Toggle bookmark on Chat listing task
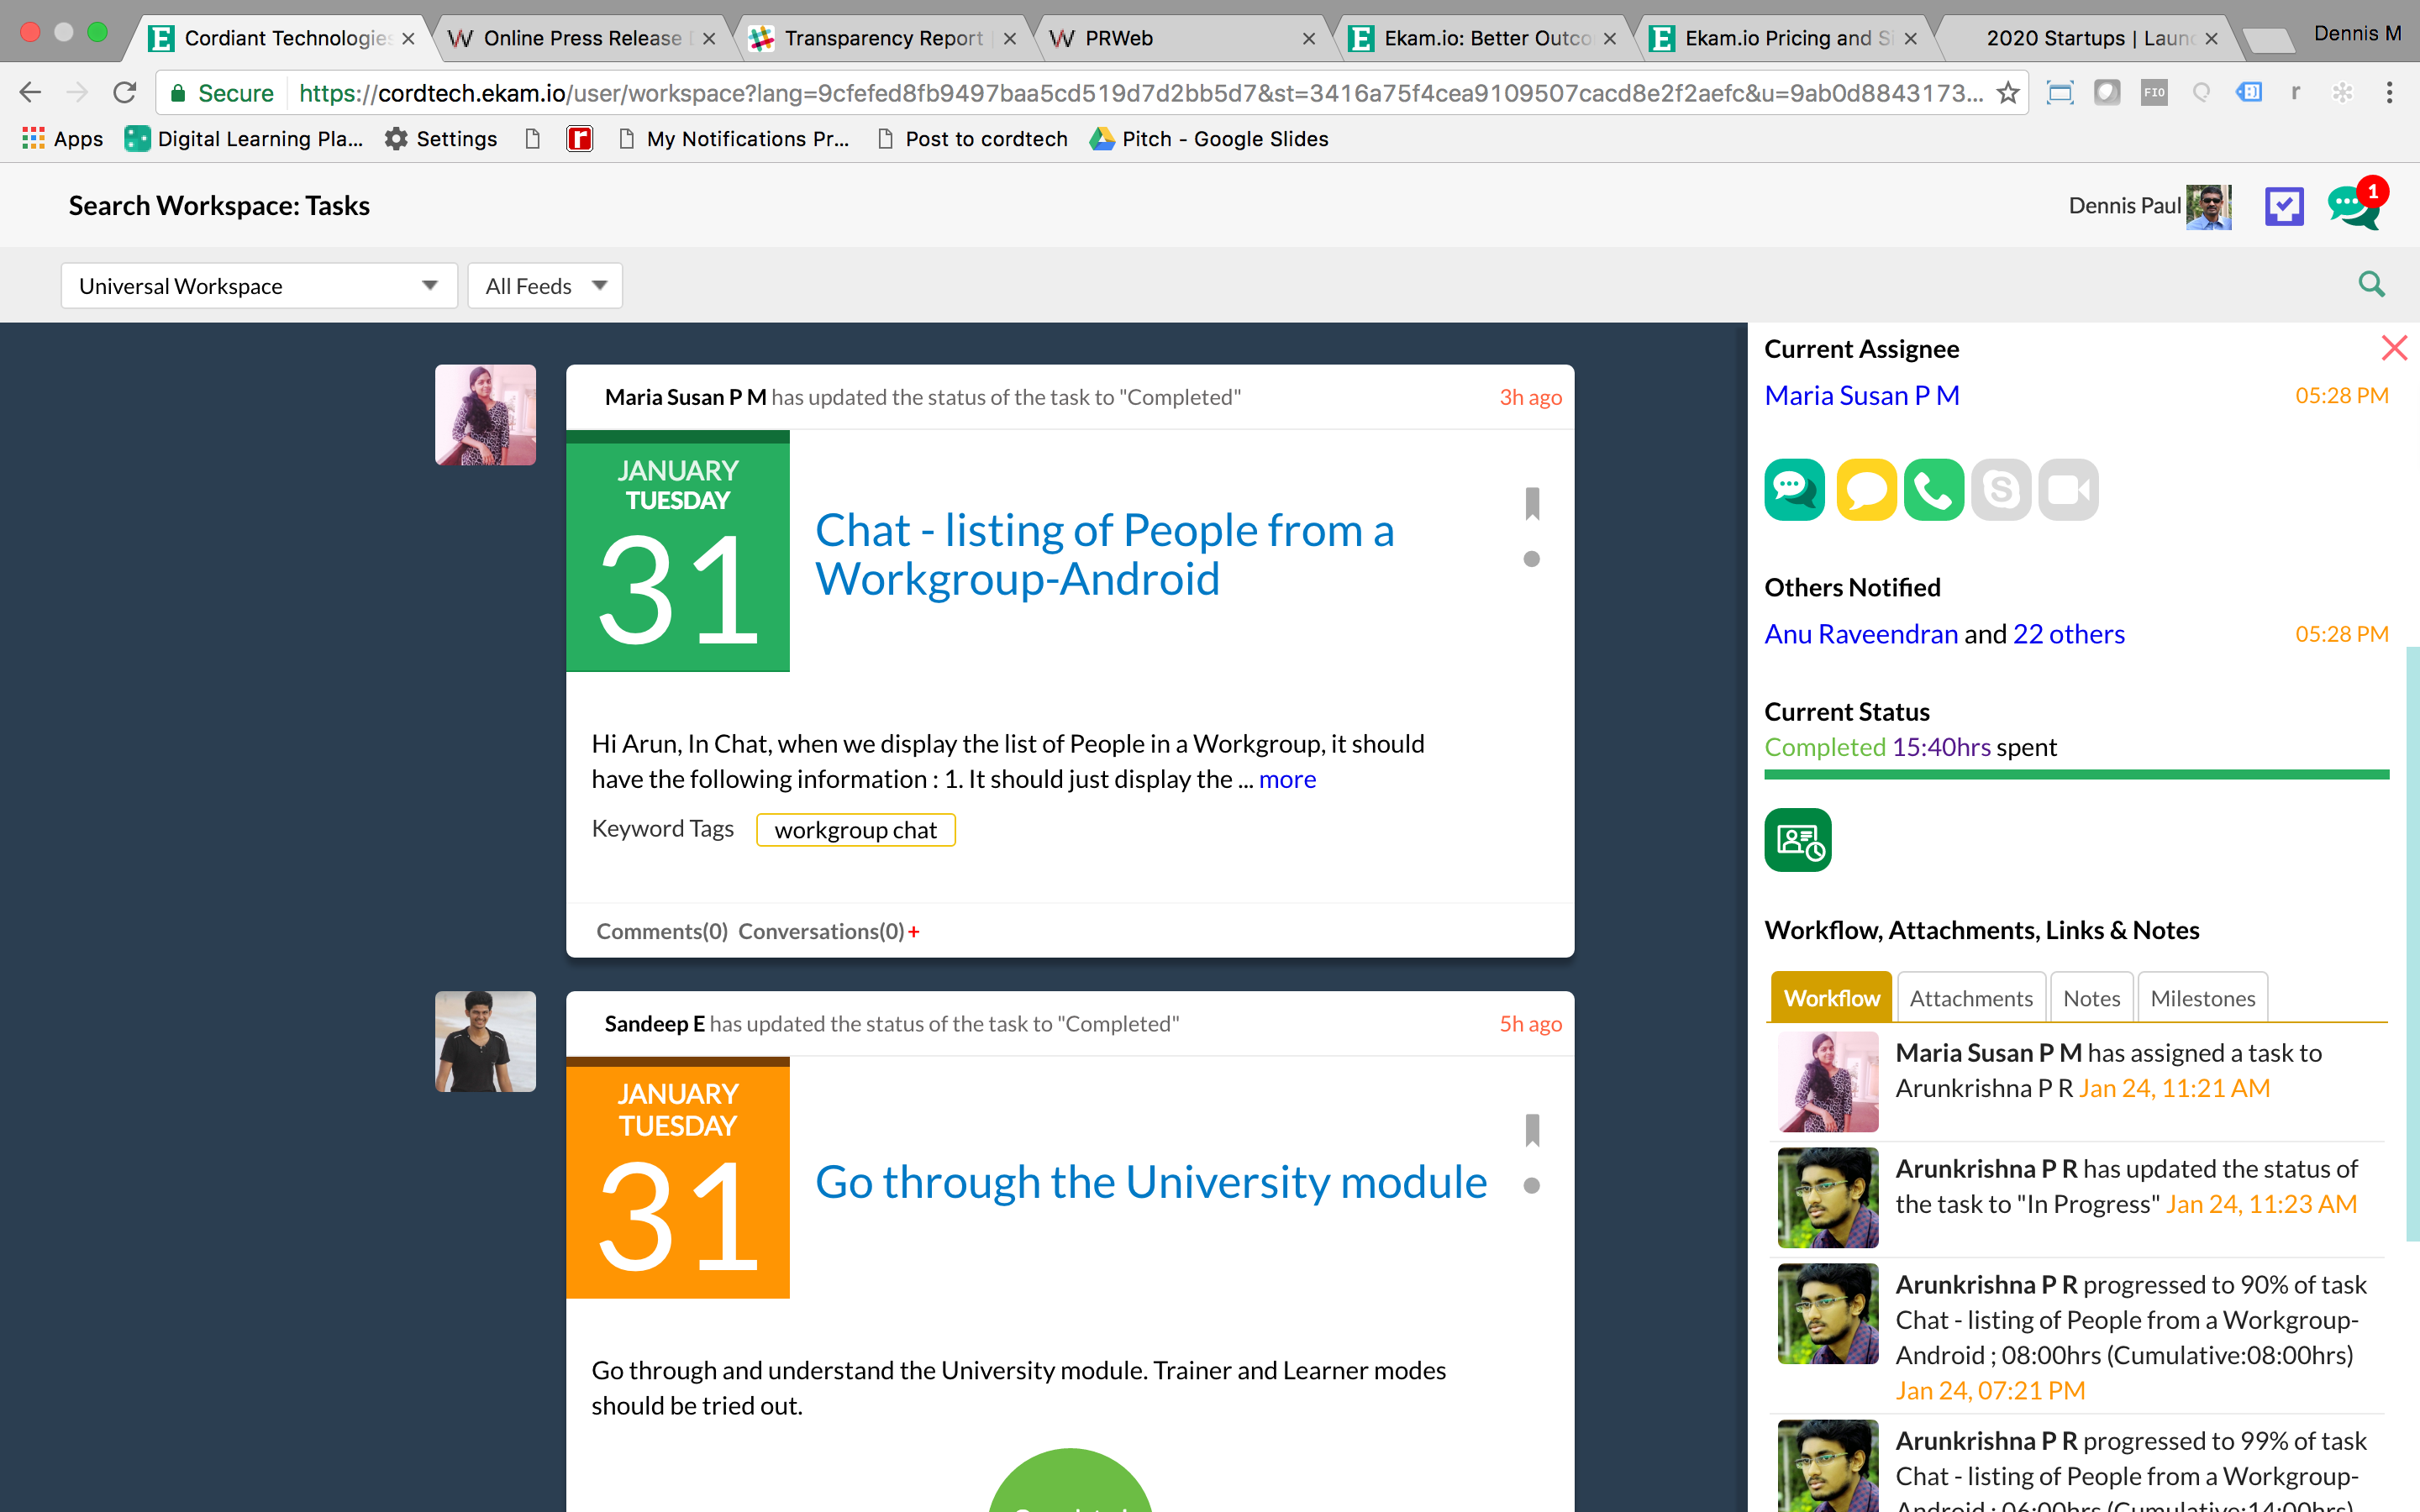This screenshot has width=2420, height=1512. click(x=1532, y=503)
